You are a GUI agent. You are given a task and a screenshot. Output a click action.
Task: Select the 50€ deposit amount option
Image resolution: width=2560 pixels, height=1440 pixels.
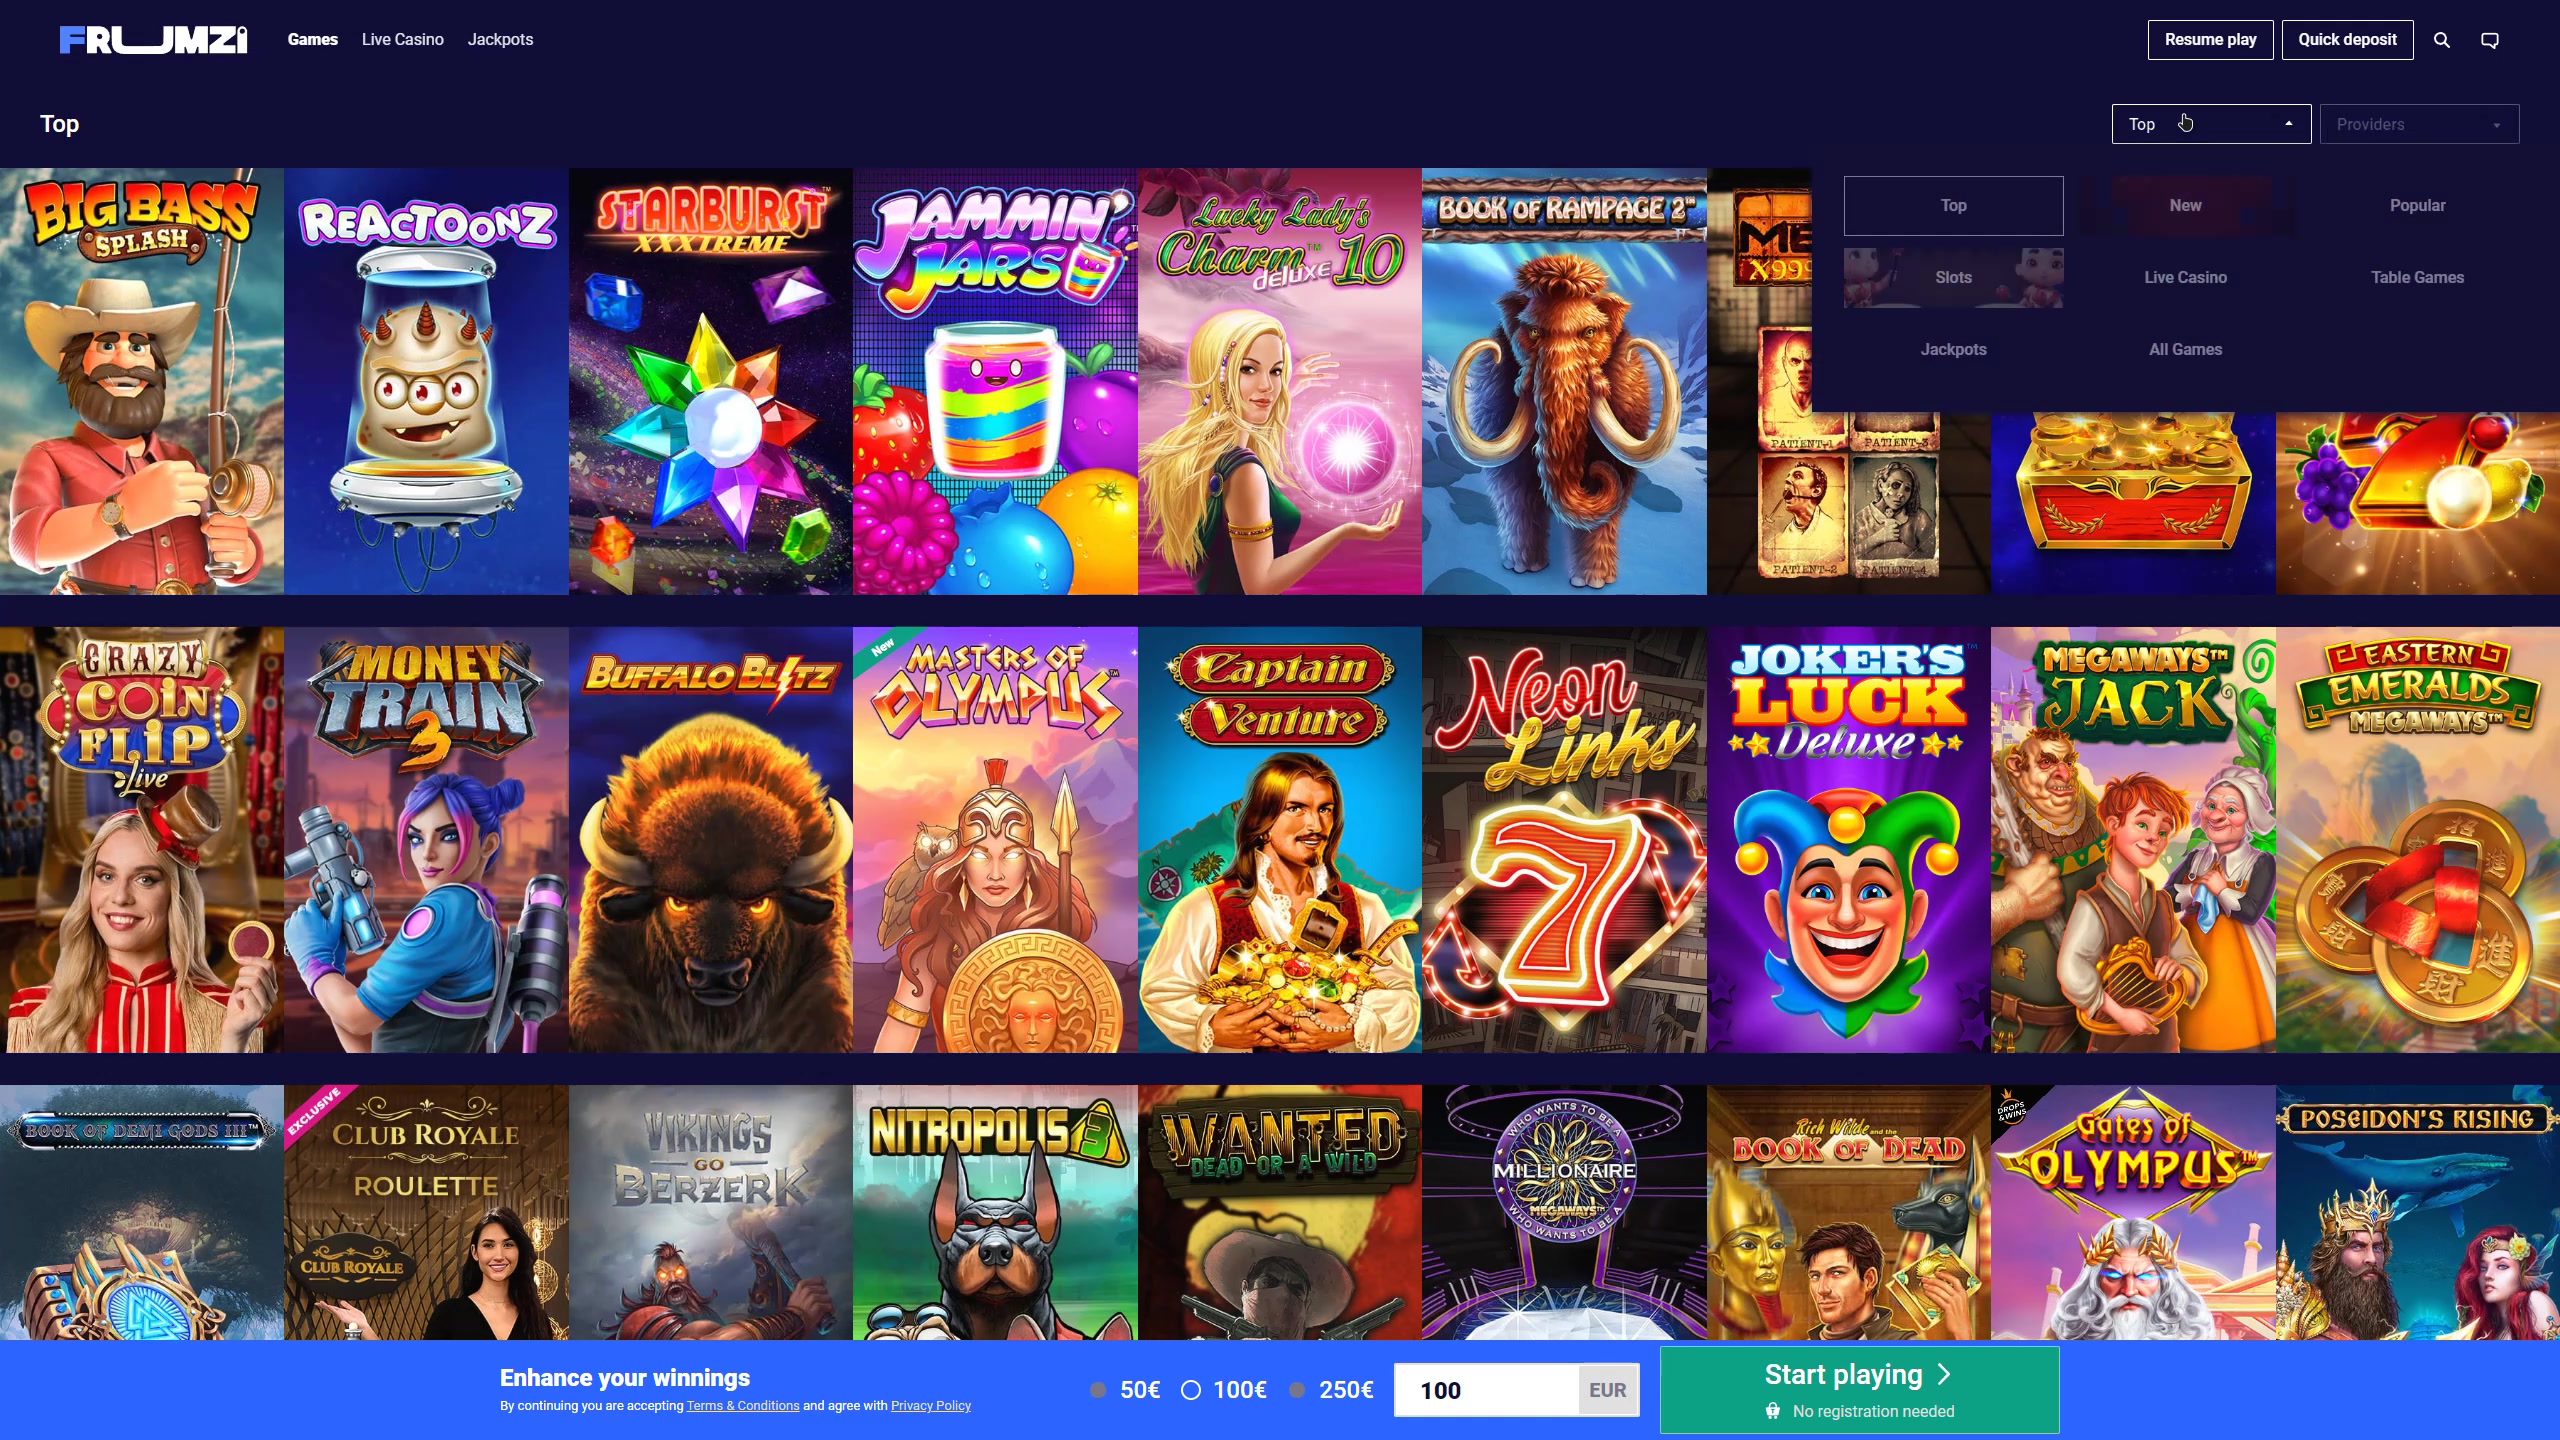coord(1126,1390)
